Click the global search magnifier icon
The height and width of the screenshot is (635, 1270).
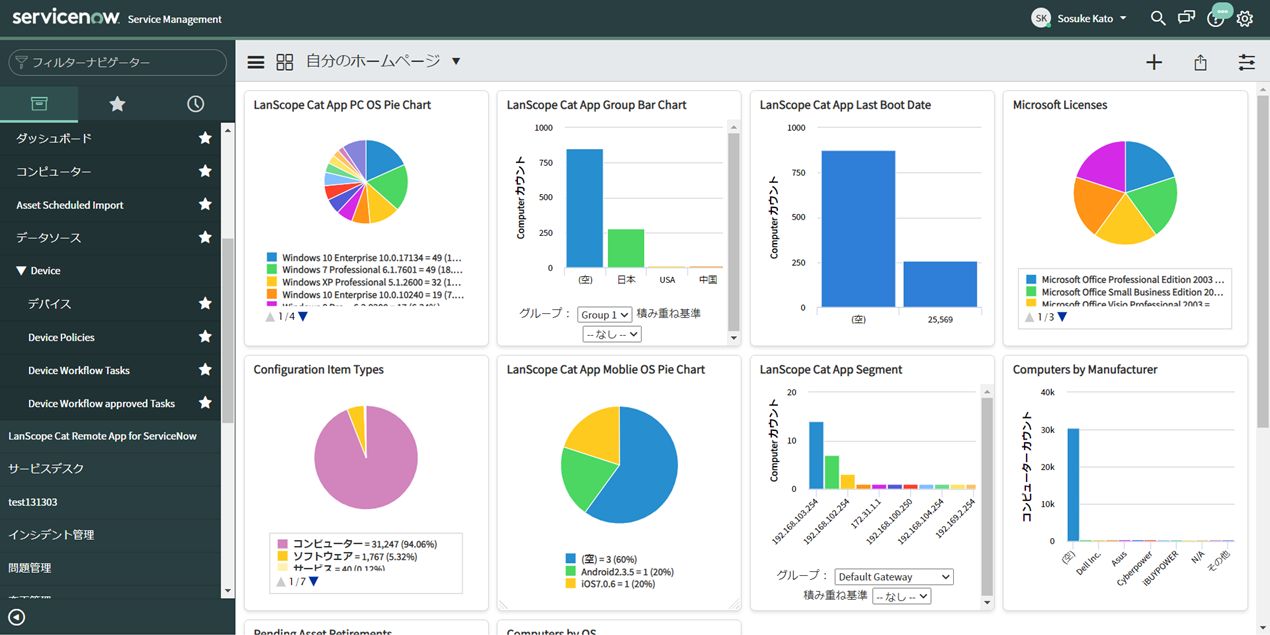coord(1158,18)
